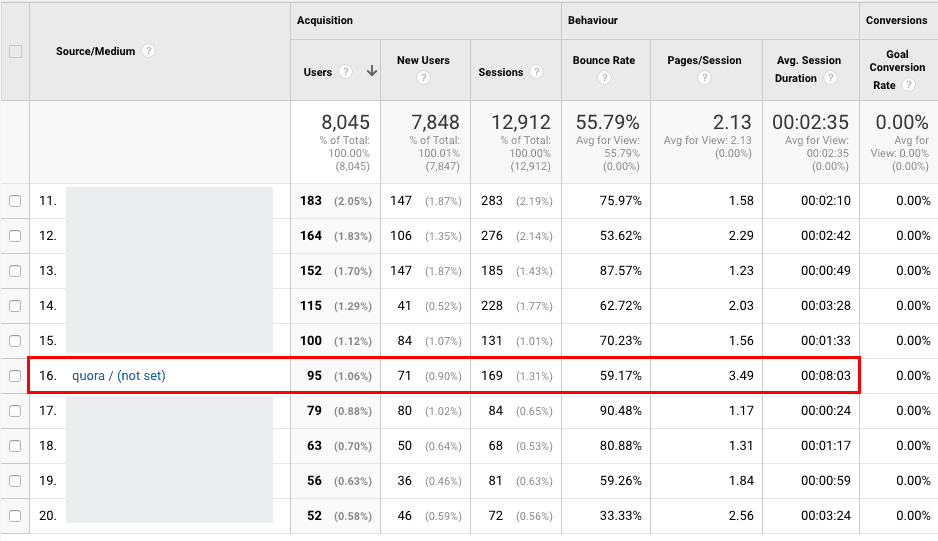Sort by Avg. Session Duration header
938x541 pixels.
pyautogui.click(x=809, y=69)
